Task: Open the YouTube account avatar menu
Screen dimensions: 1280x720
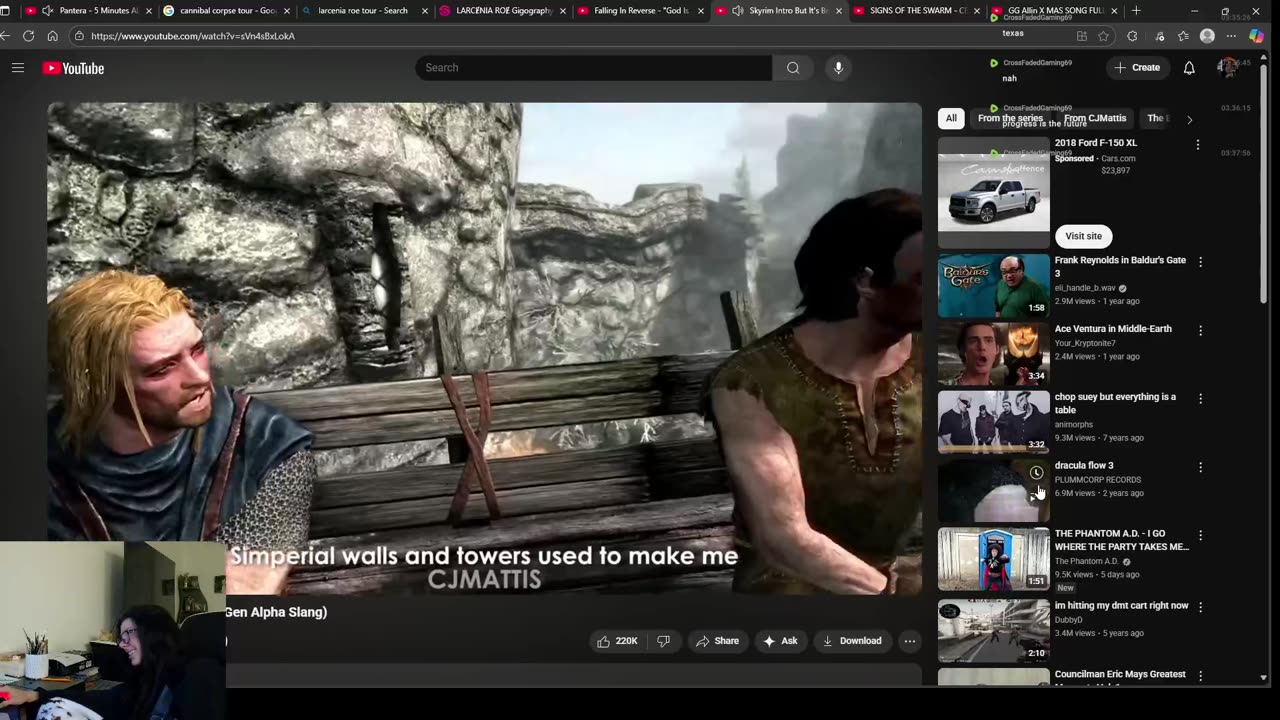Action: coord(1227,67)
